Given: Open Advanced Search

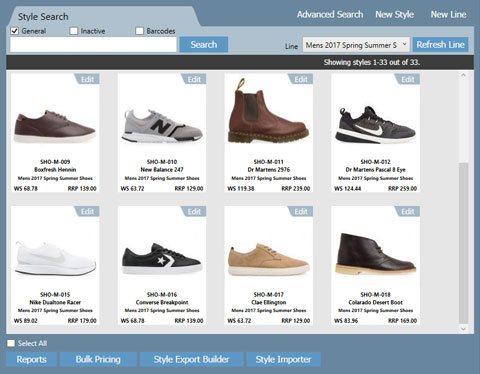Looking at the screenshot, I should [x=330, y=15].
